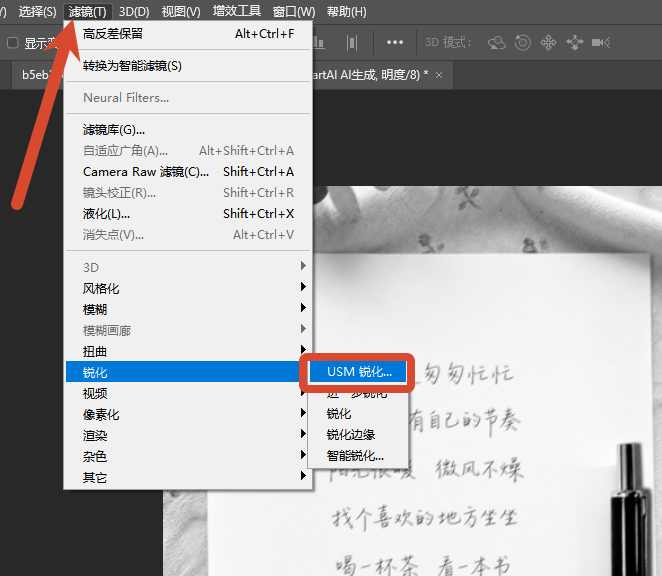662x576 pixels.
Task: Expand the 杂色 submenu
Action: coord(188,456)
